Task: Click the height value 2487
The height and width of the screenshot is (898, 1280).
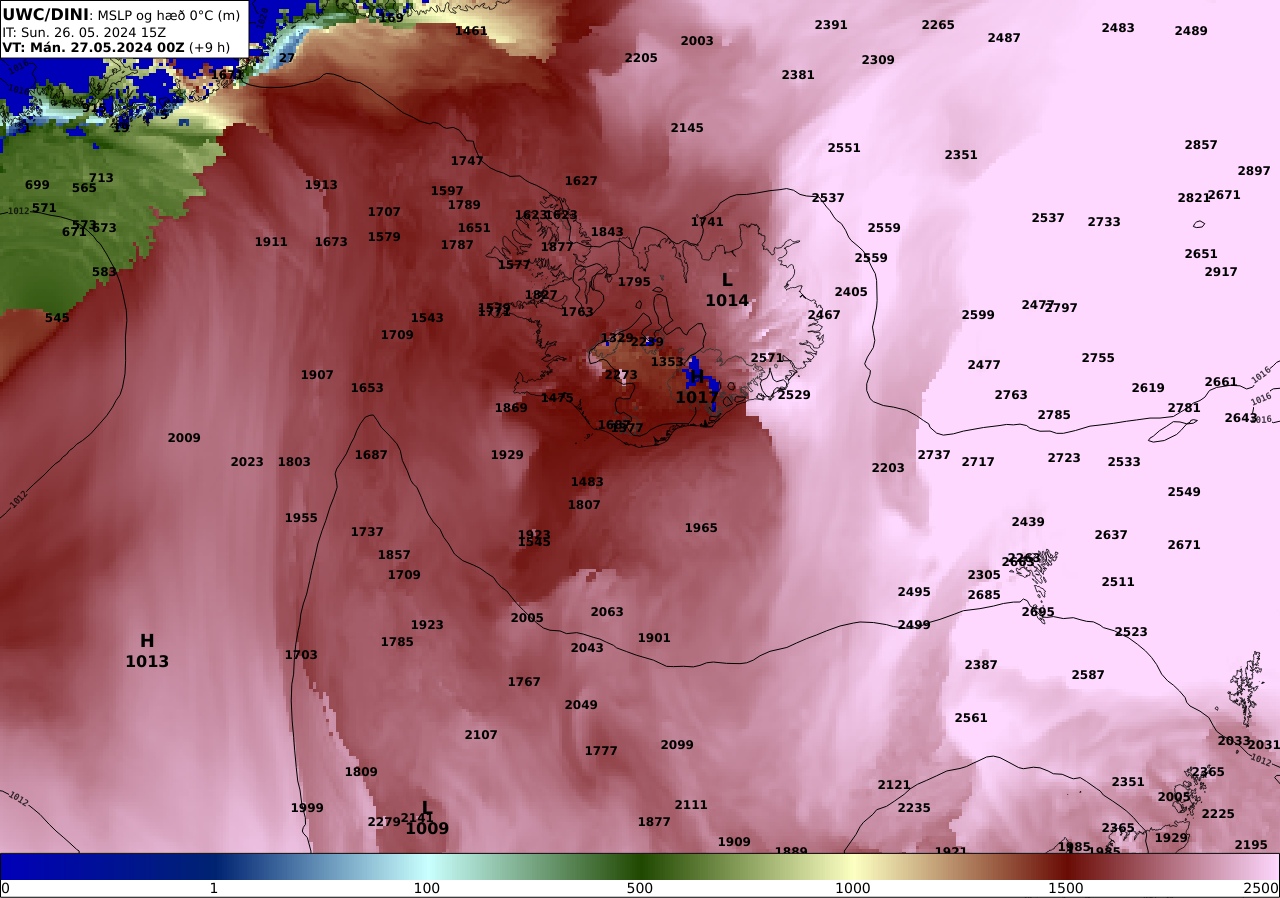Action: (1004, 38)
